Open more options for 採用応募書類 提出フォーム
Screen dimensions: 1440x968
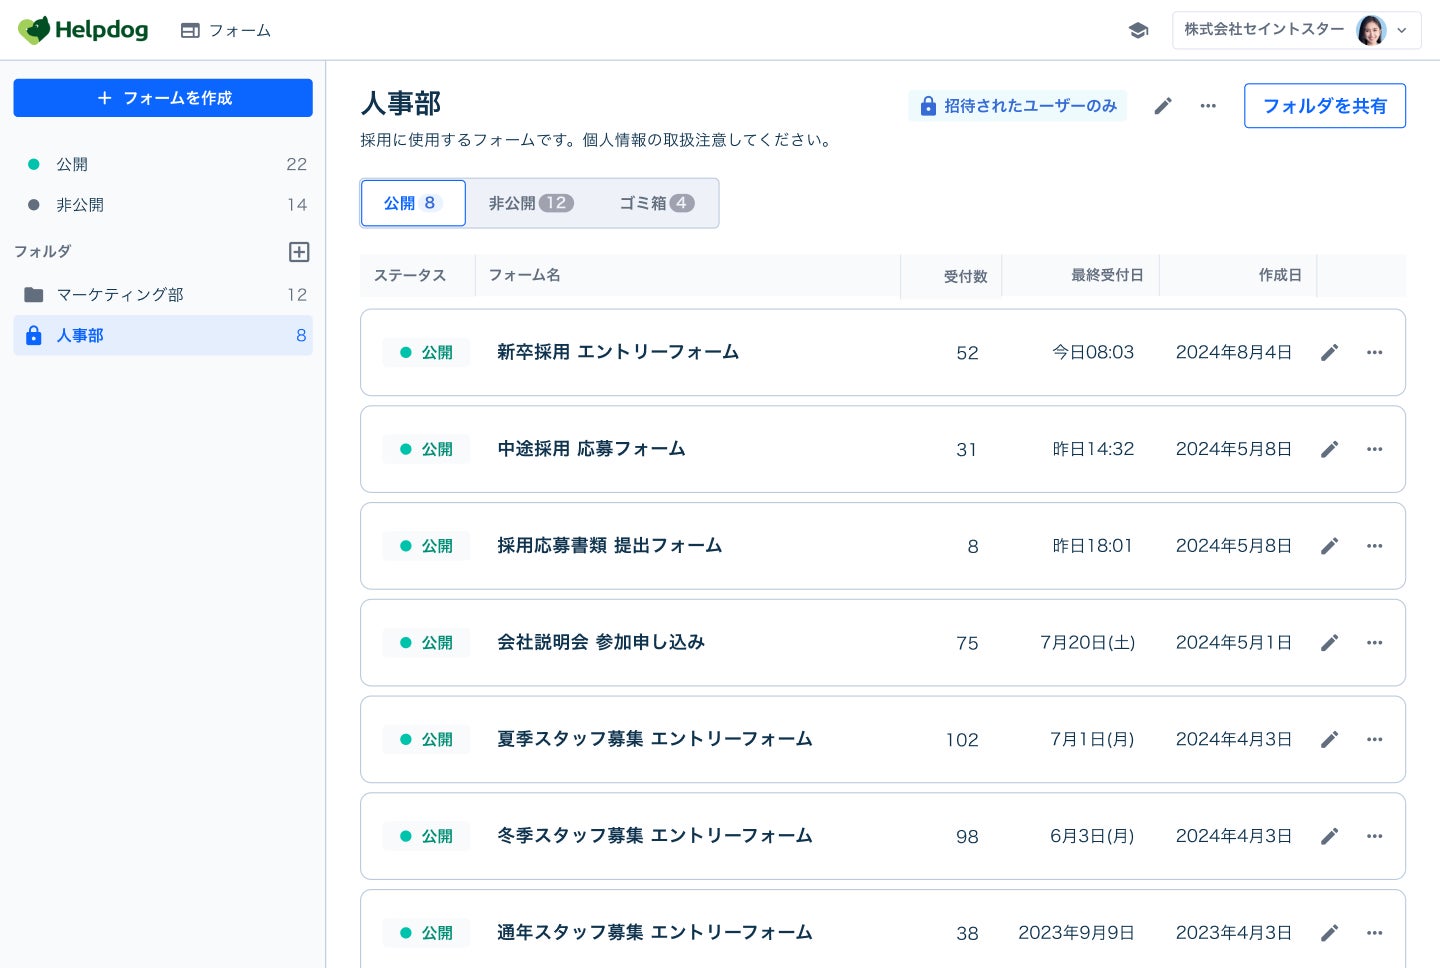click(1374, 546)
